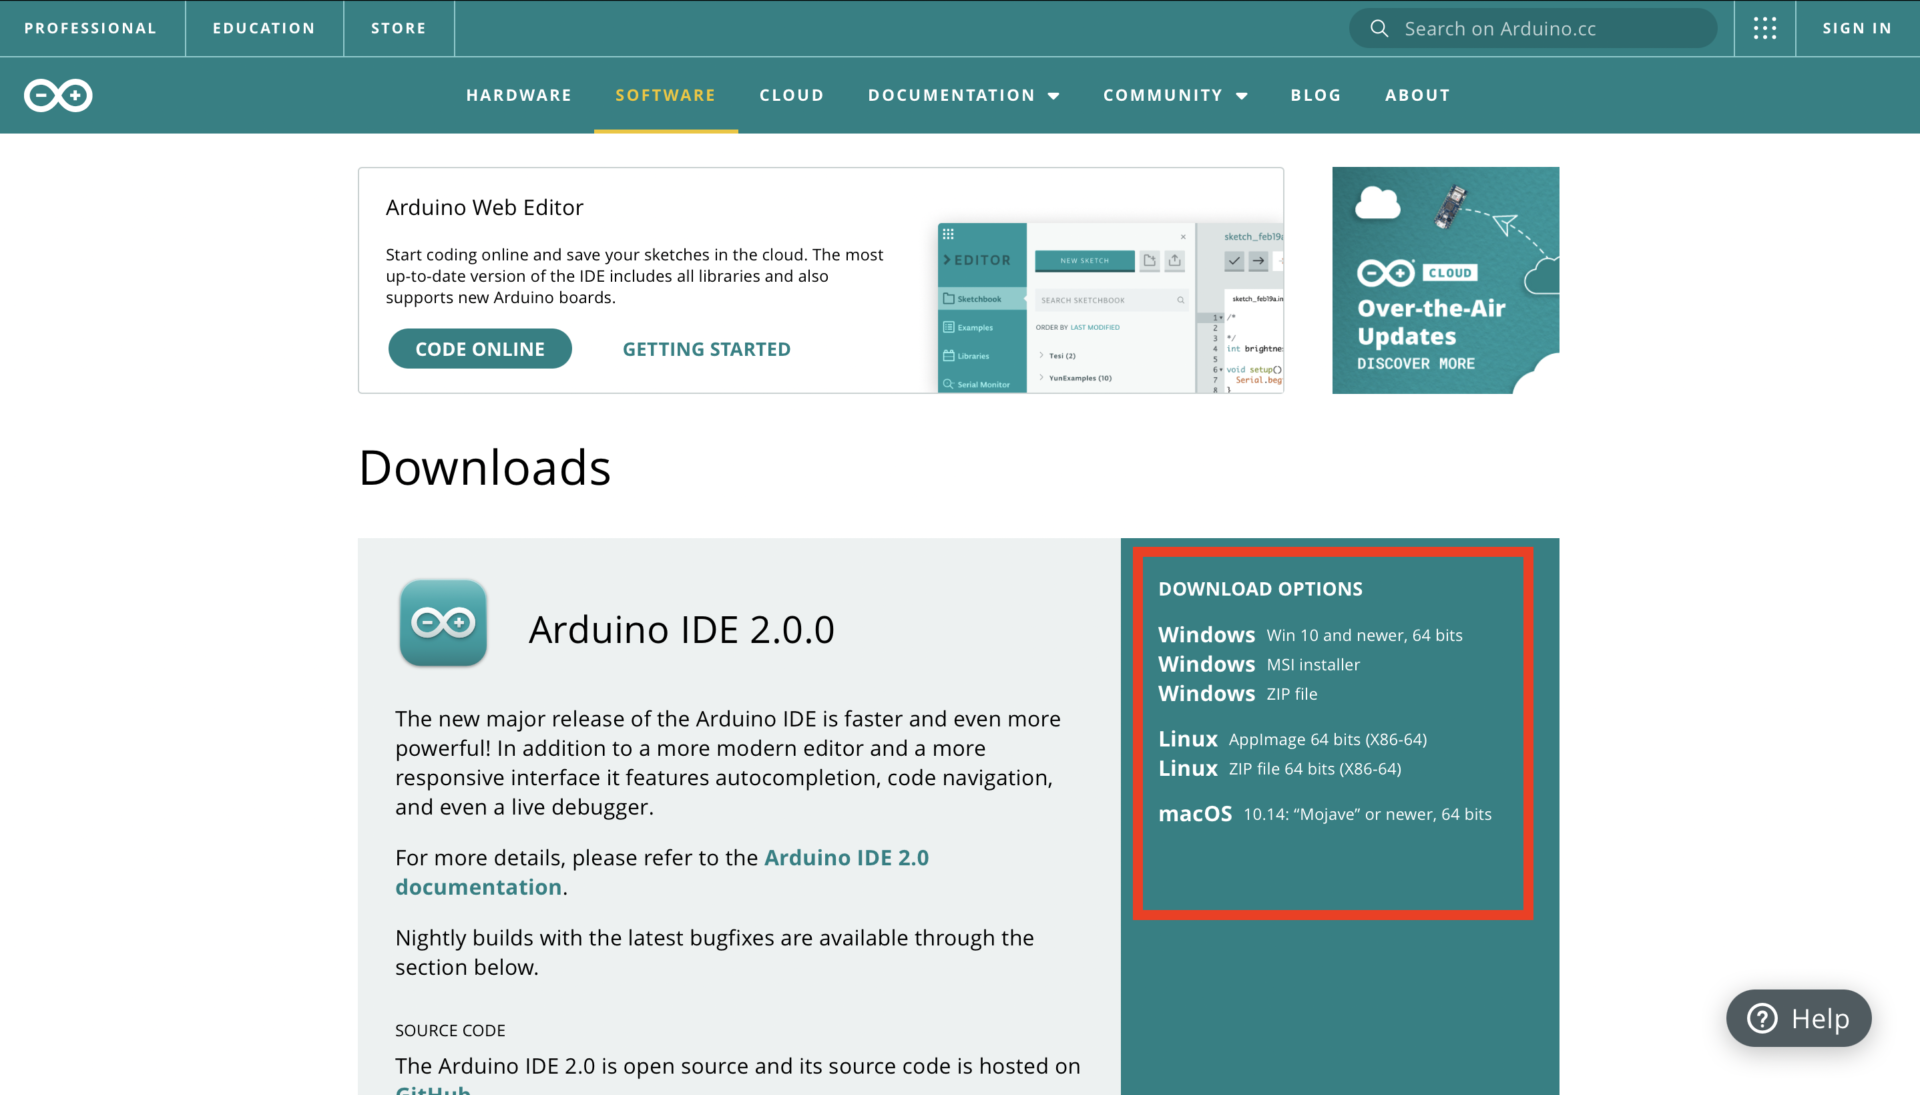Expand the Community dropdown arrow
The width and height of the screenshot is (1920, 1095).
pyautogui.click(x=1242, y=96)
